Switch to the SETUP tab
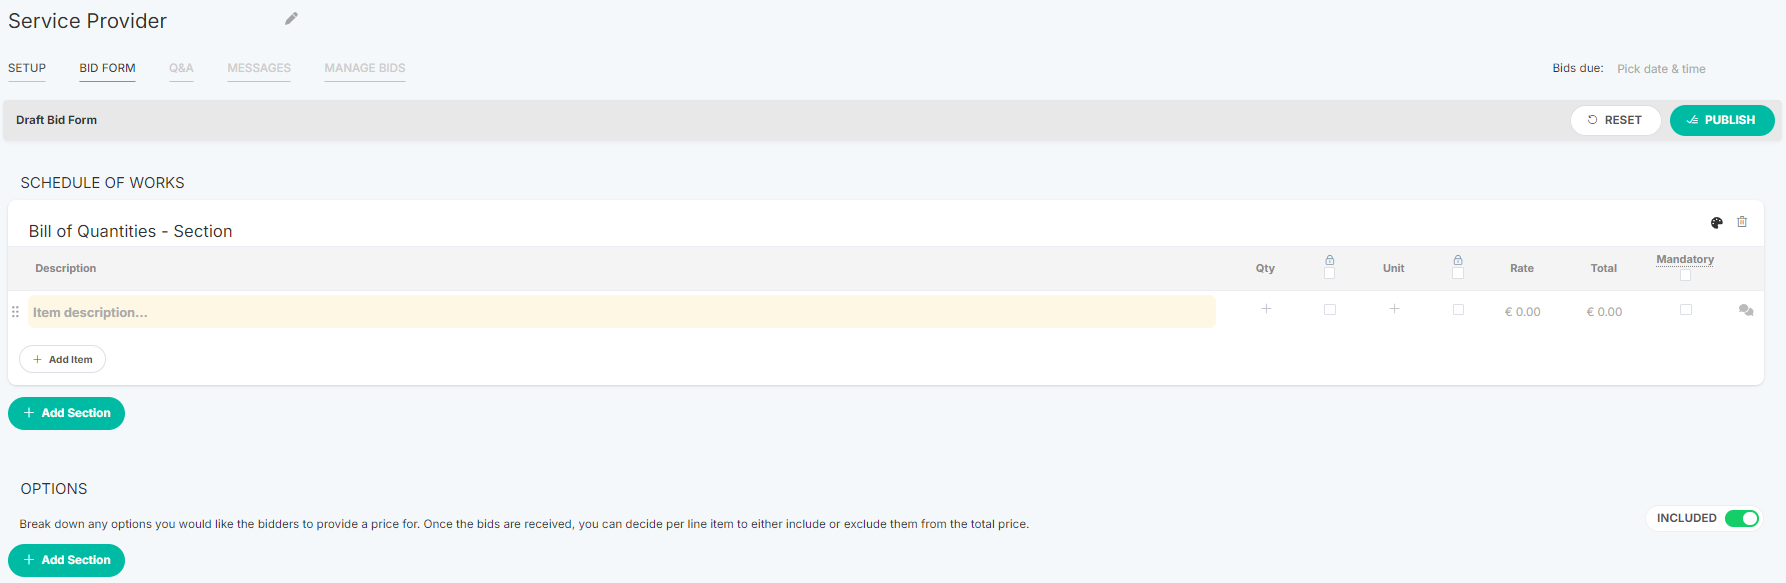 [27, 68]
